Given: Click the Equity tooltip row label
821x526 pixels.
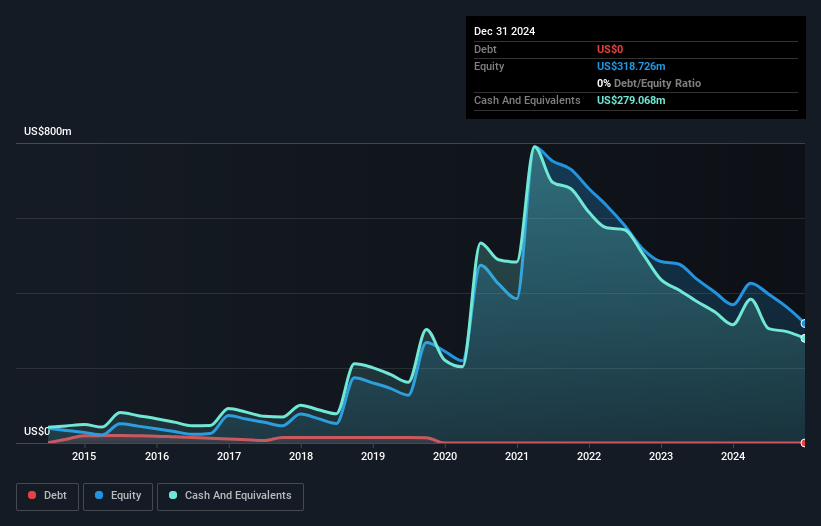Looking at the screenshot, I should coord(489,66).
